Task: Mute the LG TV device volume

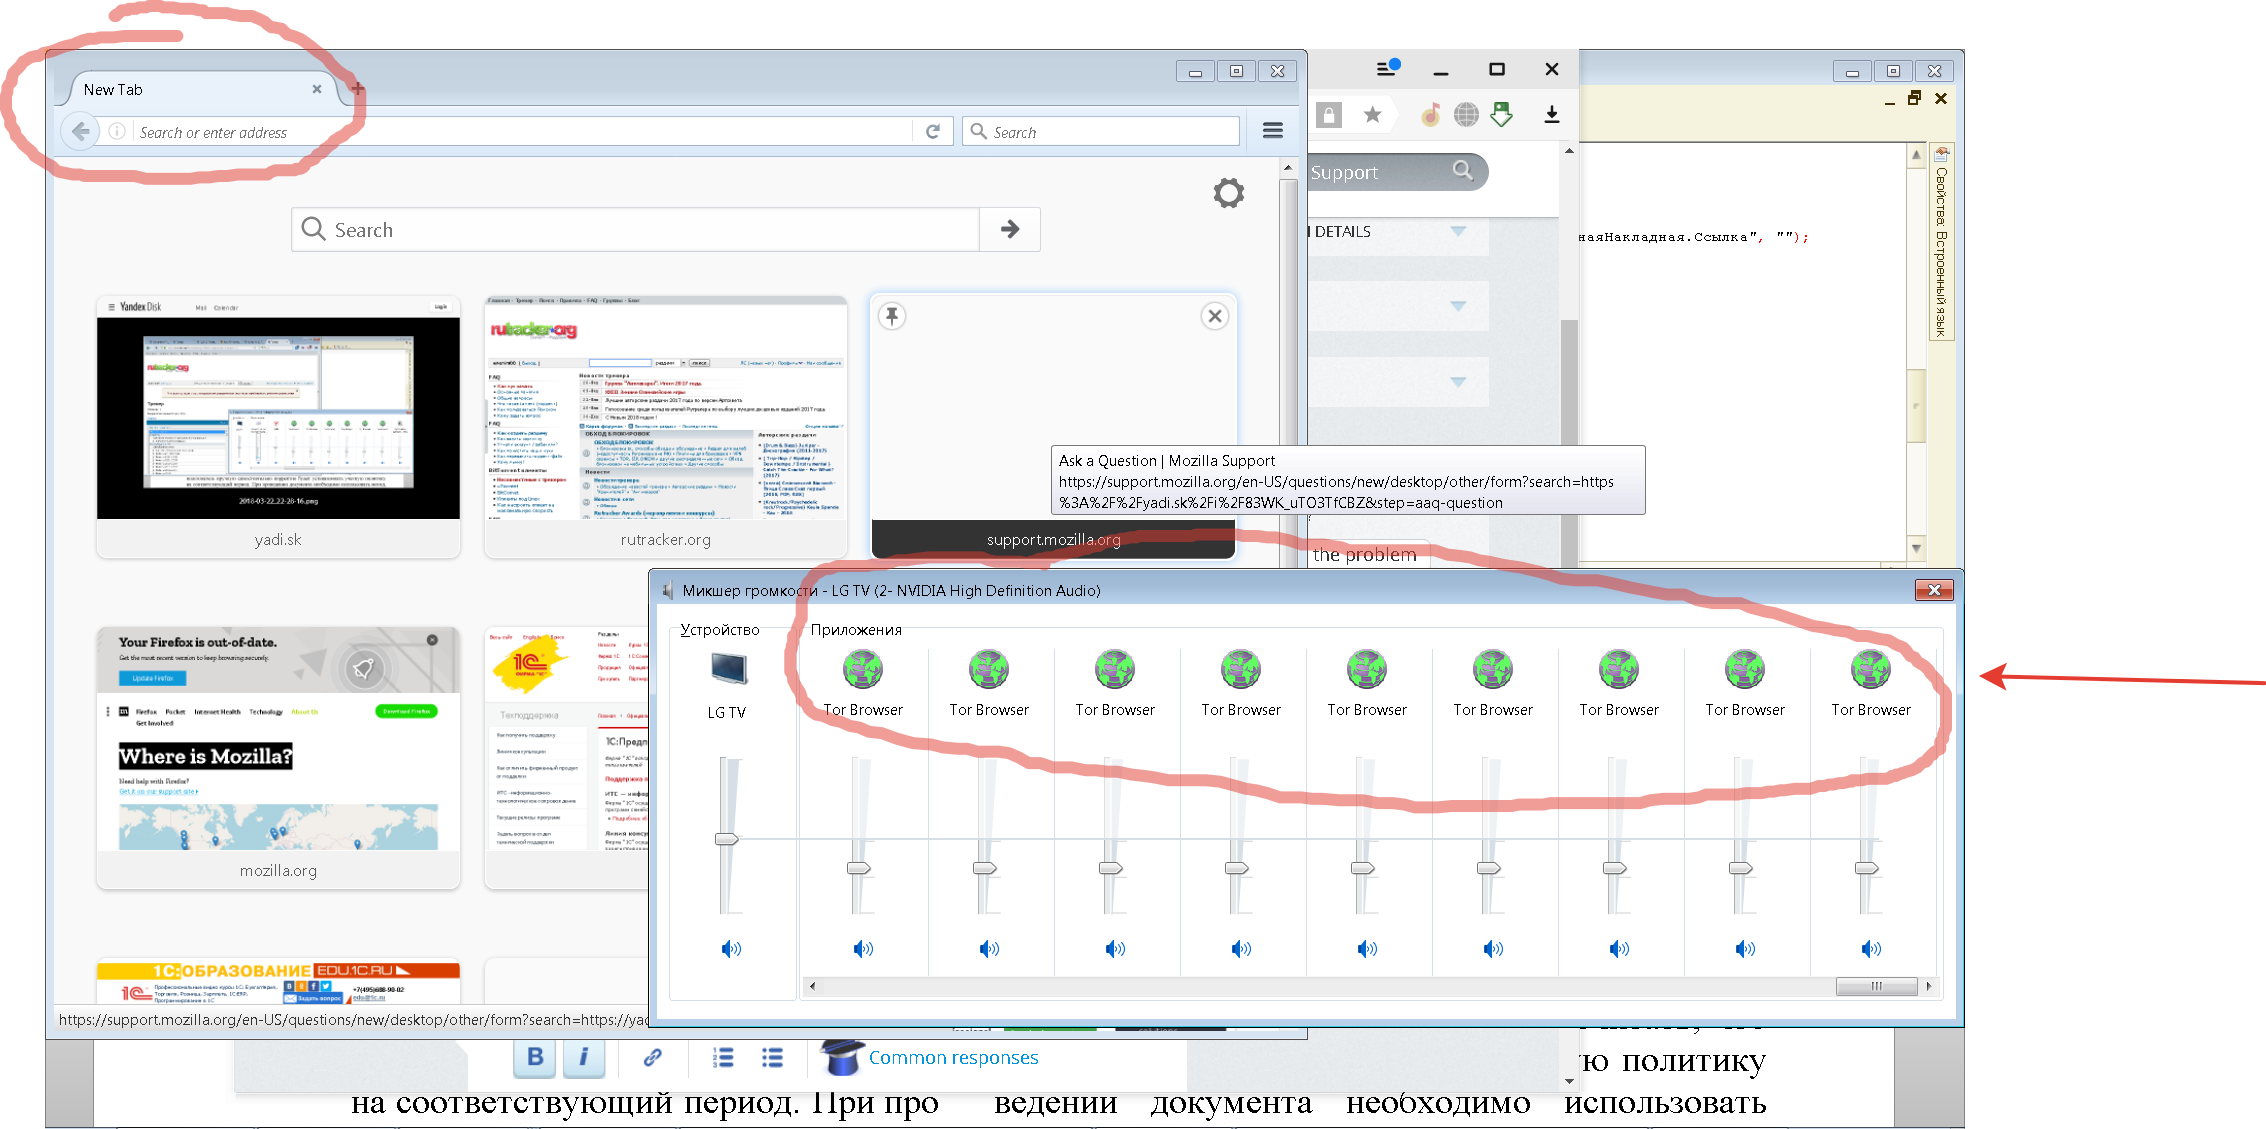Action: (731, 948)
